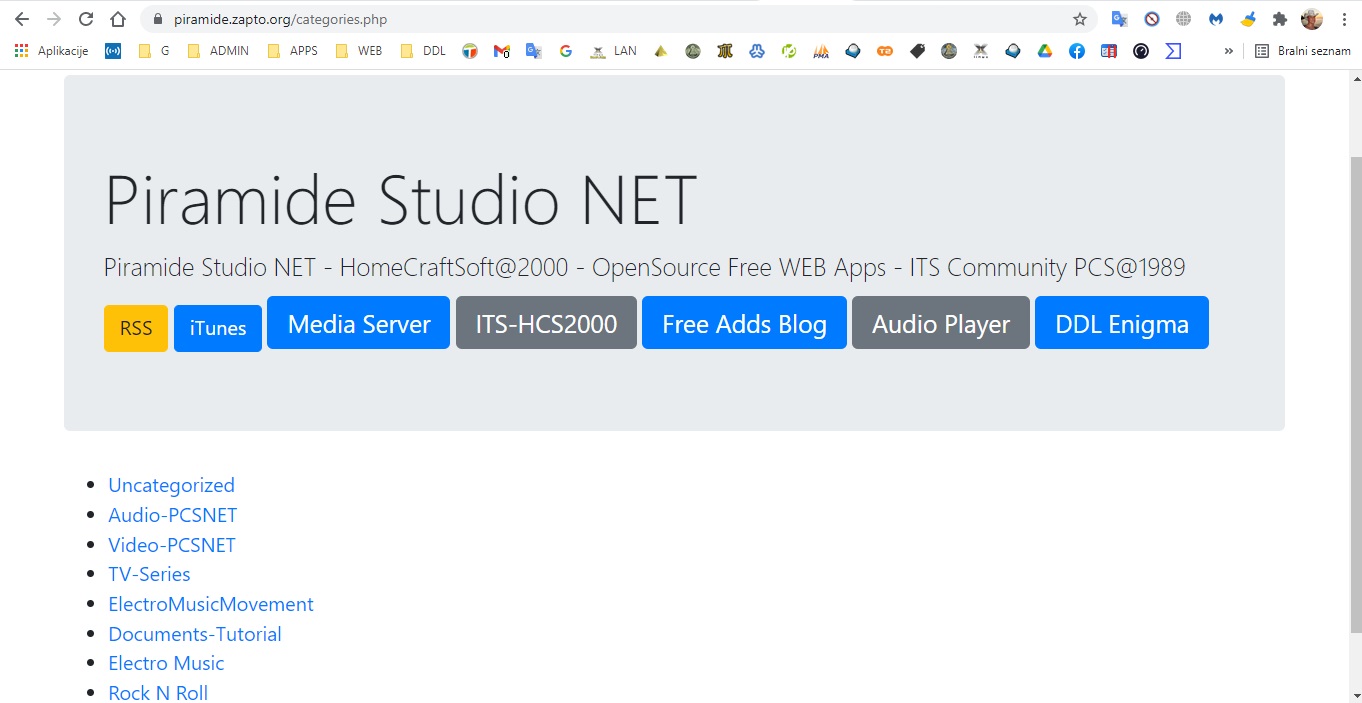Open the Google G bookmark
The height and width of the screenshot is (703, 1362).
[x=566, y=51]
